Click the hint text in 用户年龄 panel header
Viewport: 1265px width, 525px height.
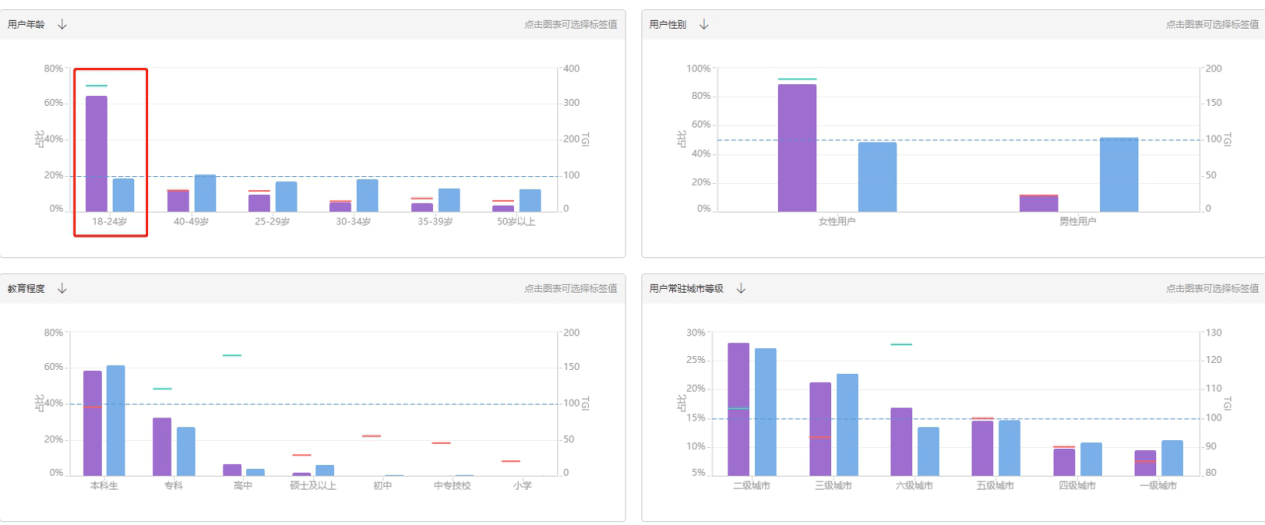coord(570,25)
